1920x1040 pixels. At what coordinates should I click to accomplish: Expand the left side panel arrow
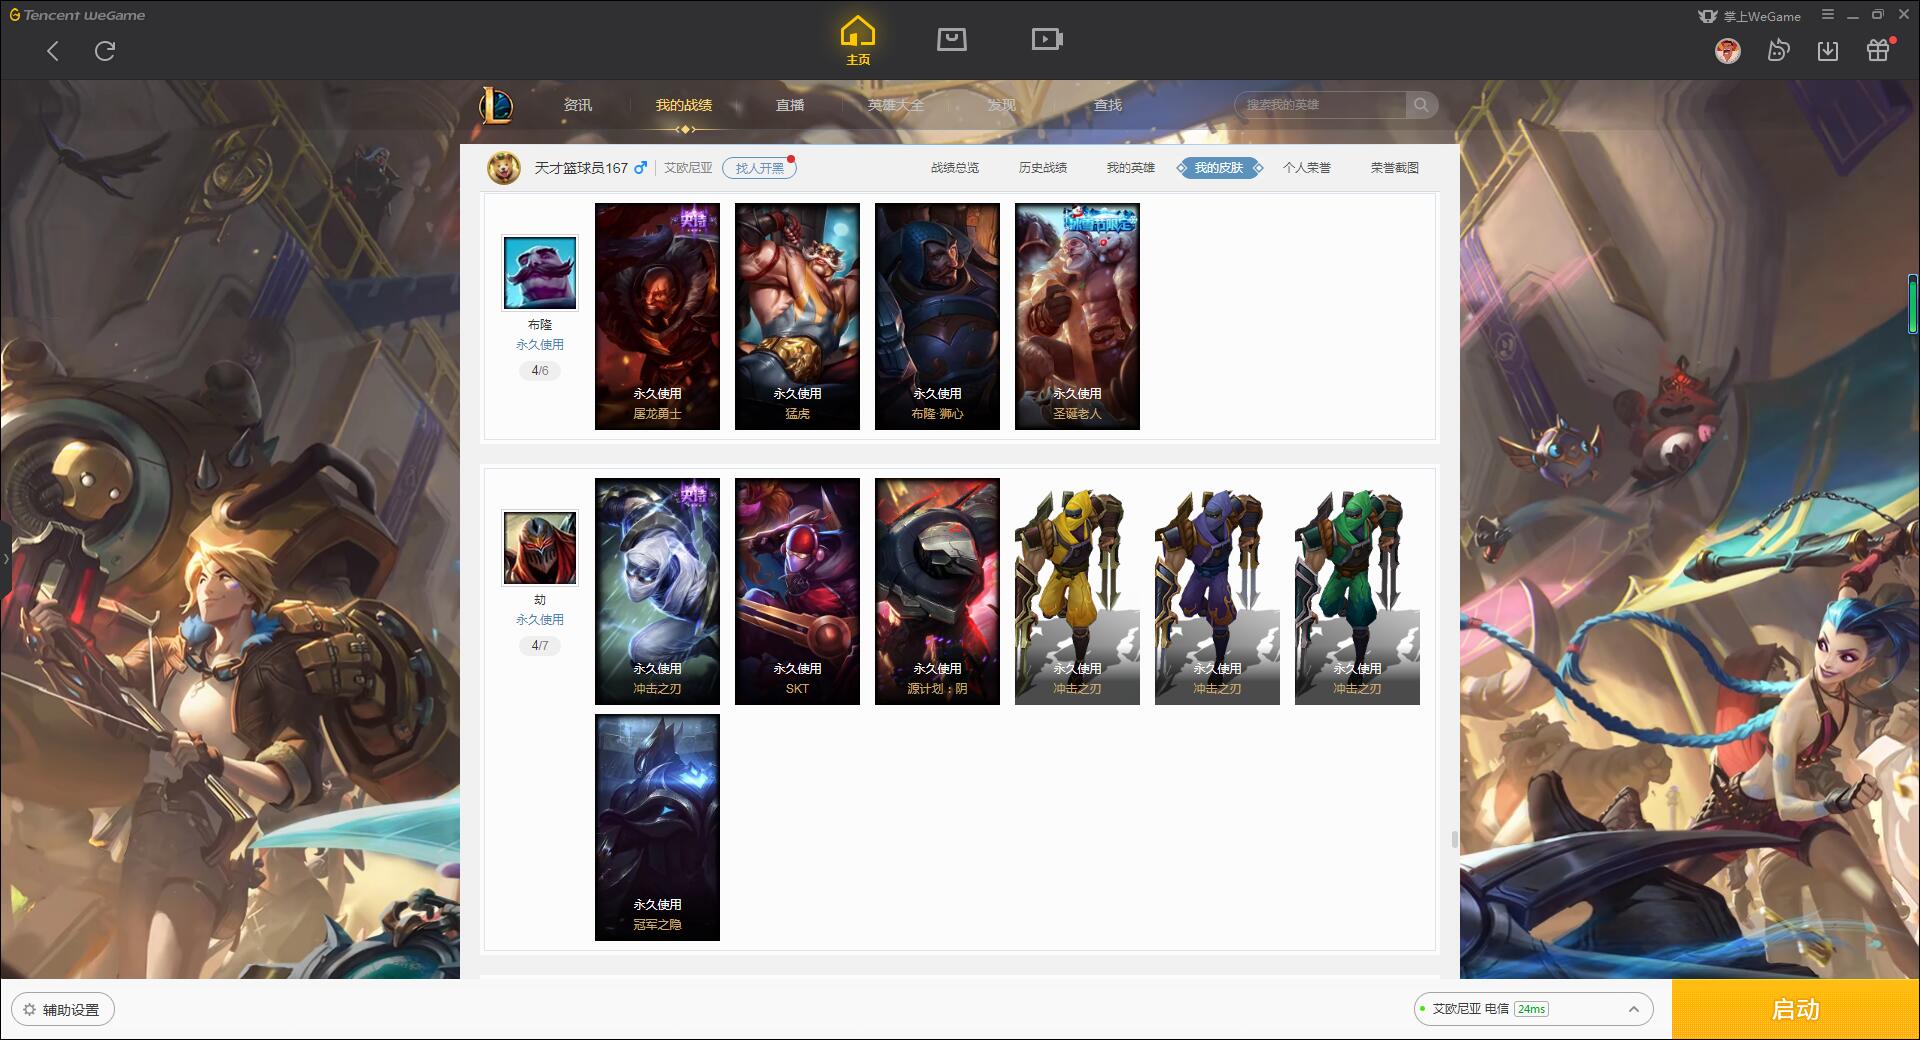pos(5,558)
